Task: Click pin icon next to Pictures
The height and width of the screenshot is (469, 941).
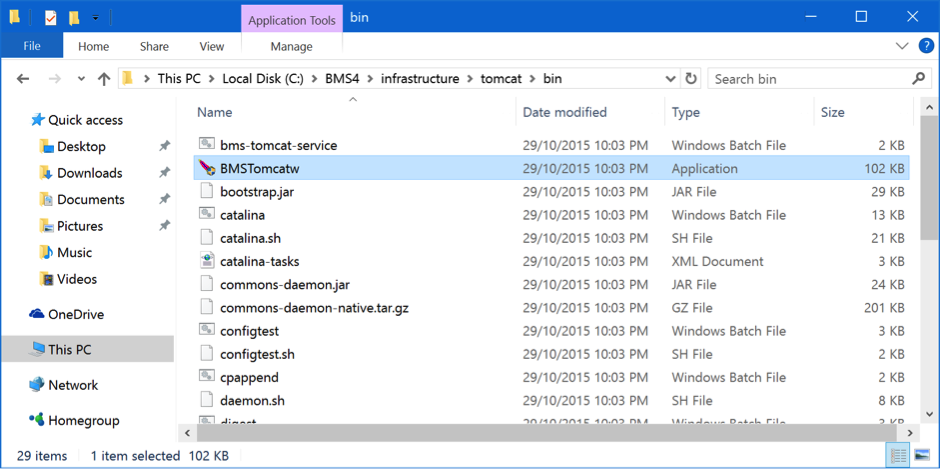Action: (164, 226)
